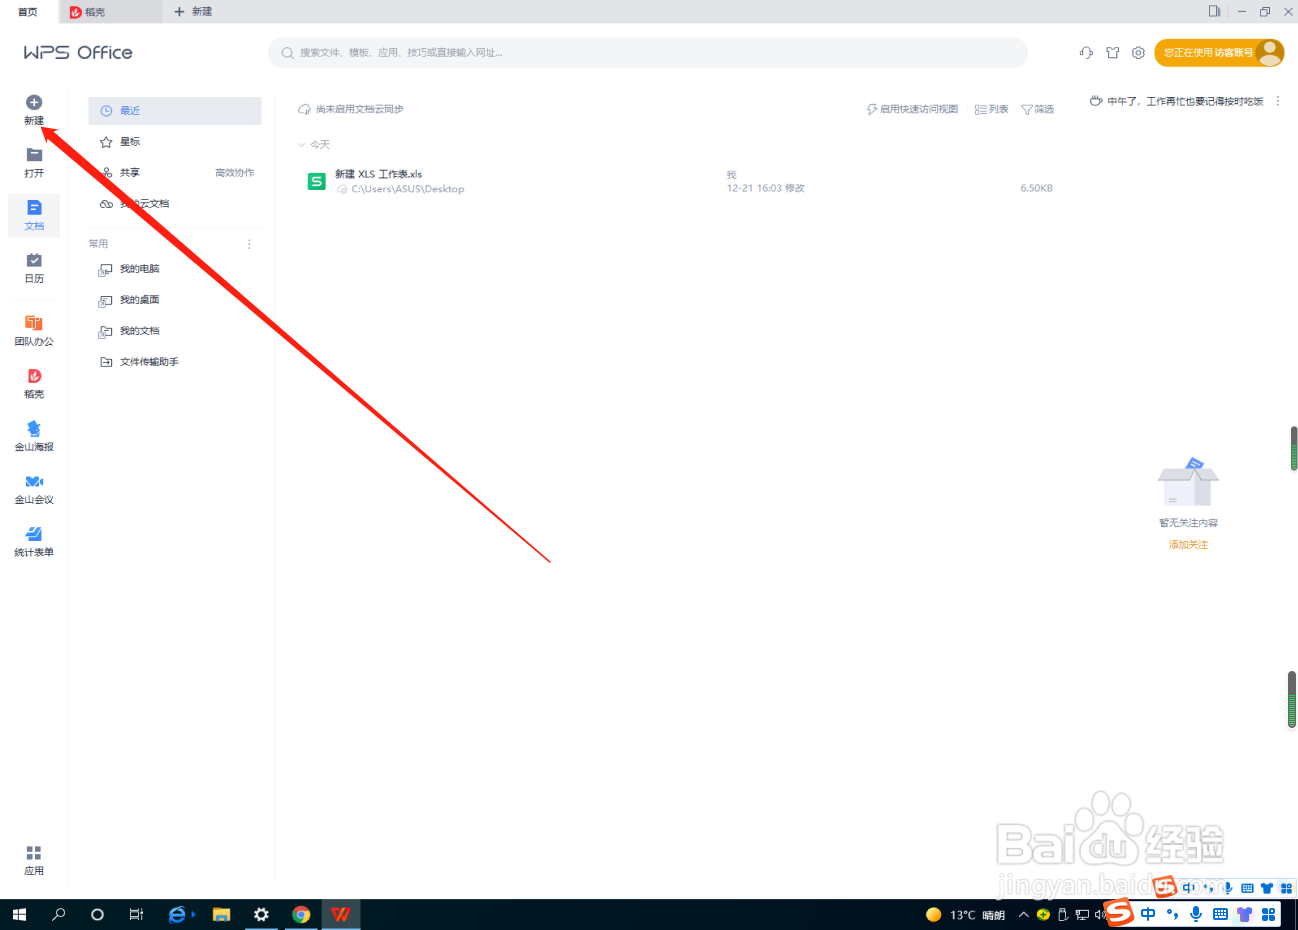The height and width of the screenshot is (930, 1298).
Task: Open the 新建 (New) creation panel
Action: click(33, 110)
